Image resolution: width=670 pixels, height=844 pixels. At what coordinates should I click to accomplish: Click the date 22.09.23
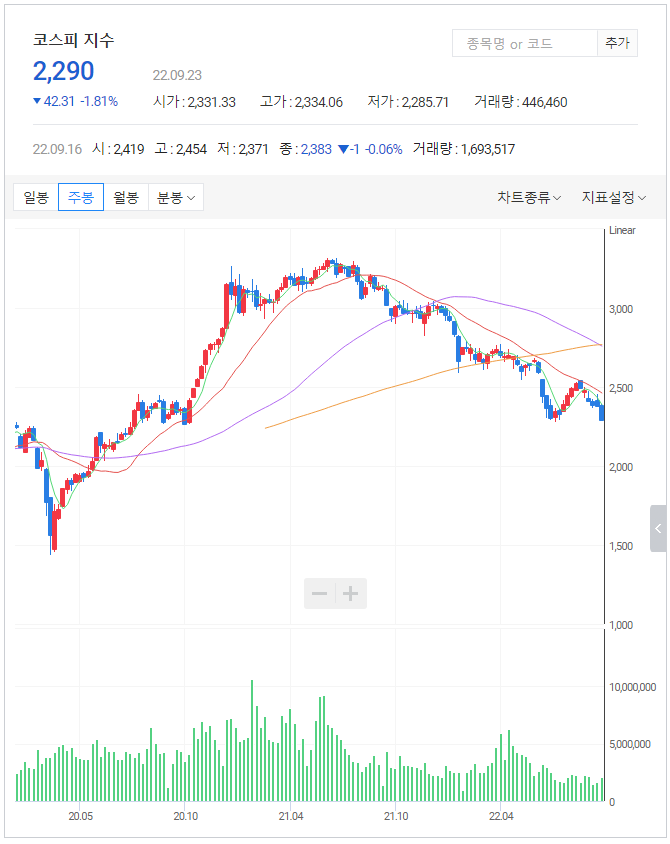(x=177, y=75)
